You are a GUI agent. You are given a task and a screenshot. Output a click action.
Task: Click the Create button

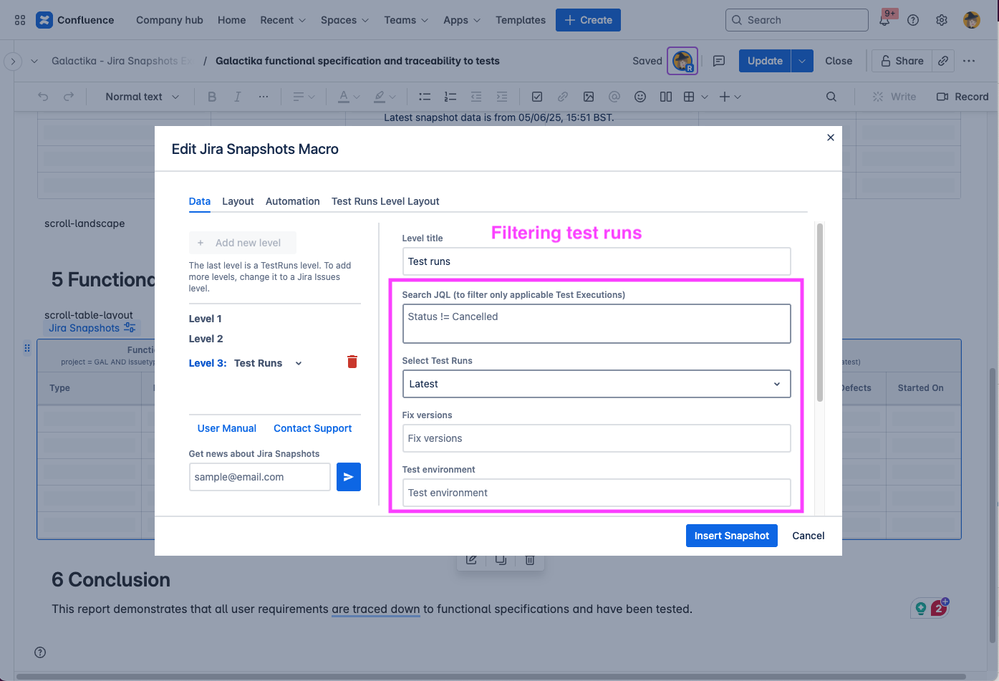(x=588, y=20)
